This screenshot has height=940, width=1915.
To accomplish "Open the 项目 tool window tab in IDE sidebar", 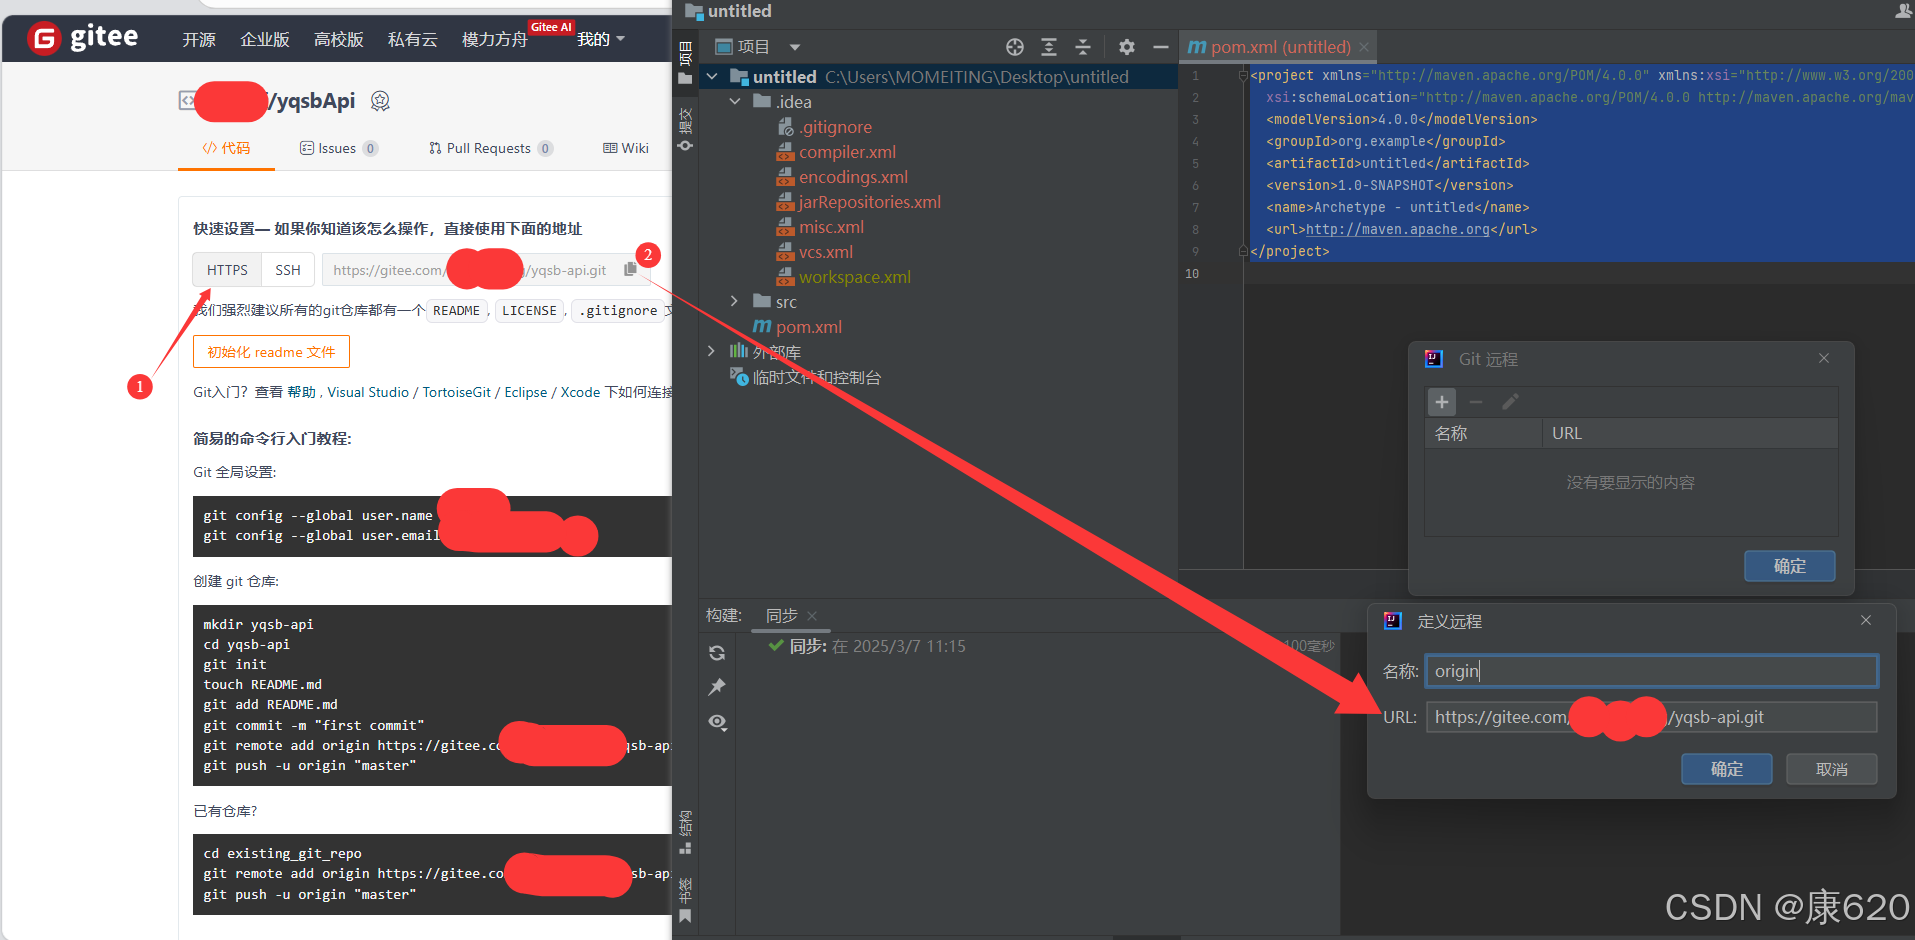I will coord(685,63).
